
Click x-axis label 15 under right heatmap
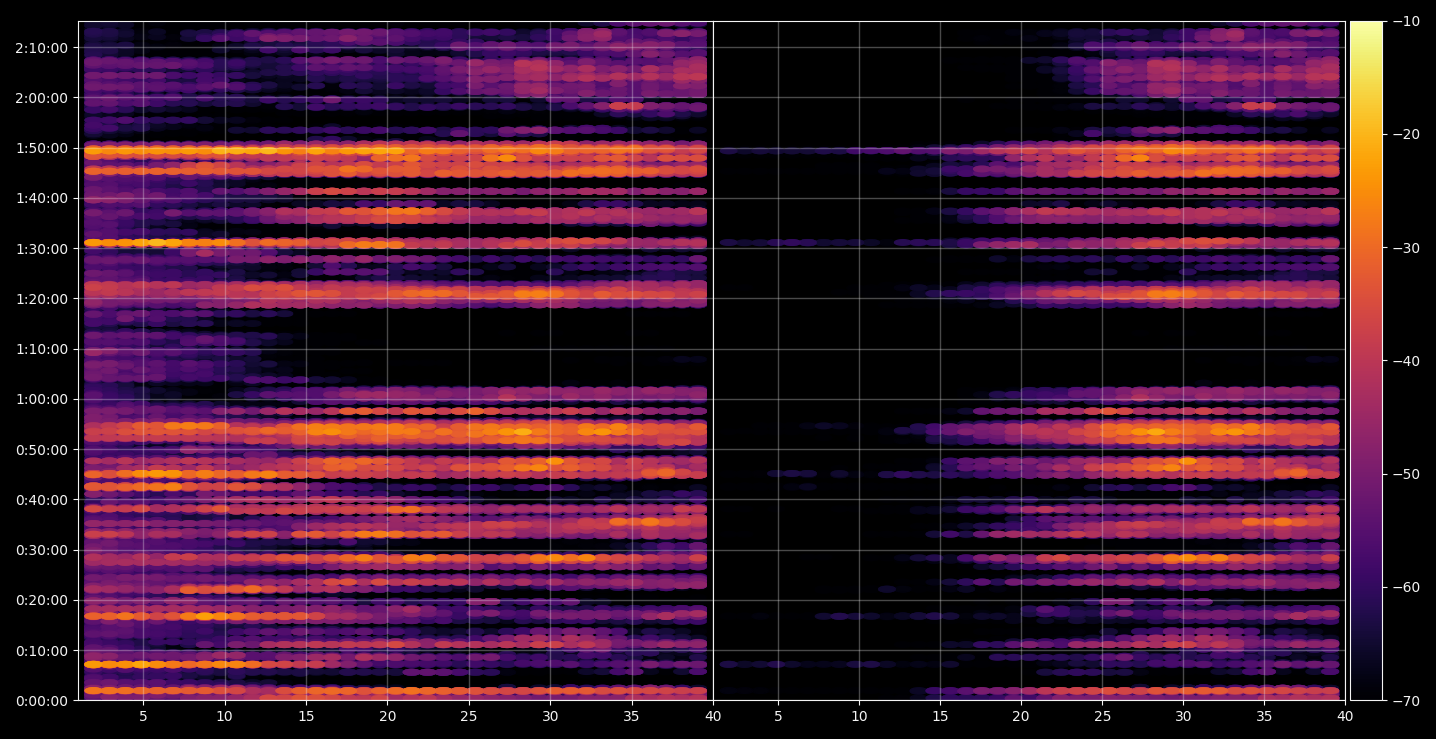(940, 717)
